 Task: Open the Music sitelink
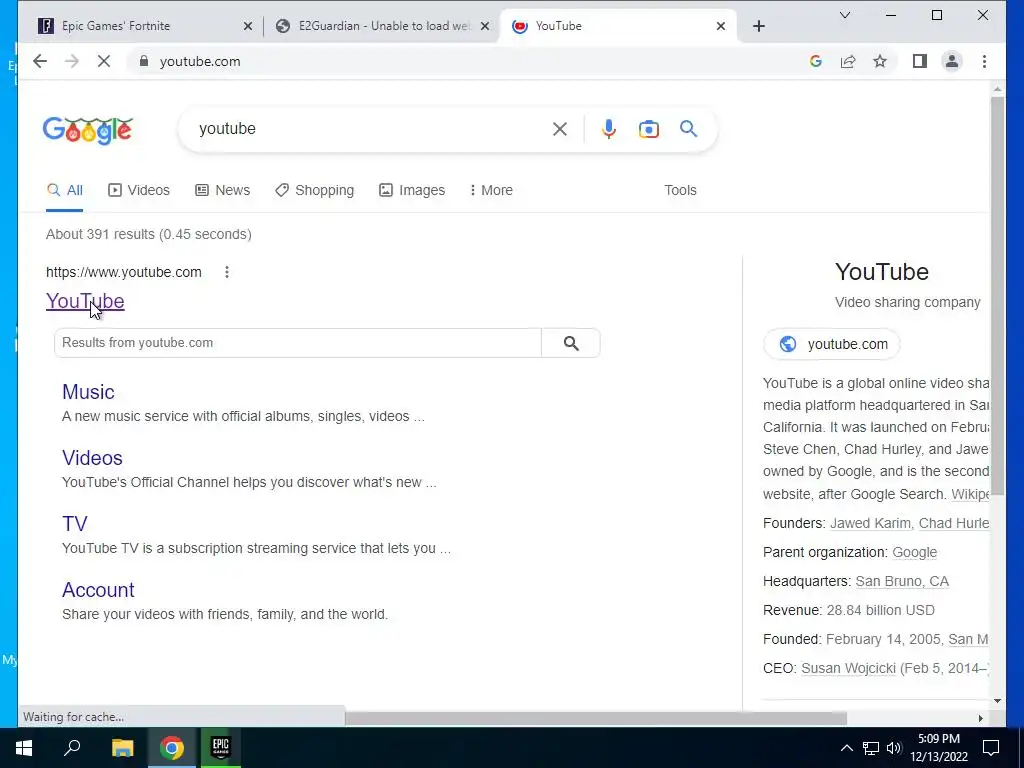(x=88, y=392)
